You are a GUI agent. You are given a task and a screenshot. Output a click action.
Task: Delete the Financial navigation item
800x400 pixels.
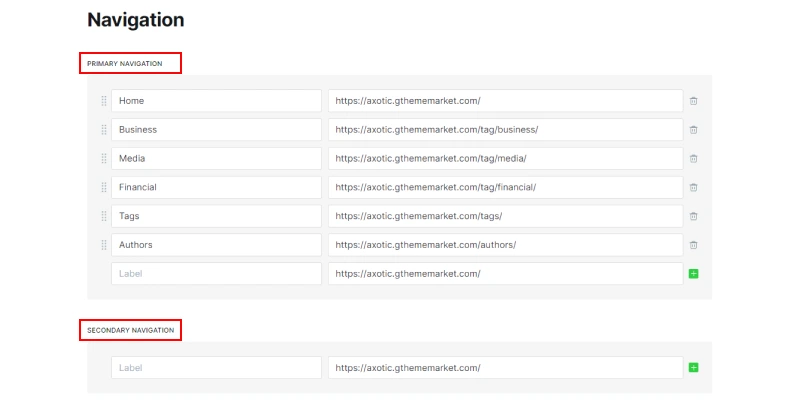tap(693, 187)
